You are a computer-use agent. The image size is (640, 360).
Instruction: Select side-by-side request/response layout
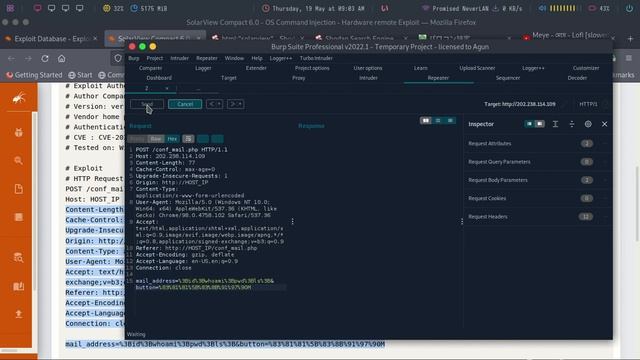click(x=426, y=120)
